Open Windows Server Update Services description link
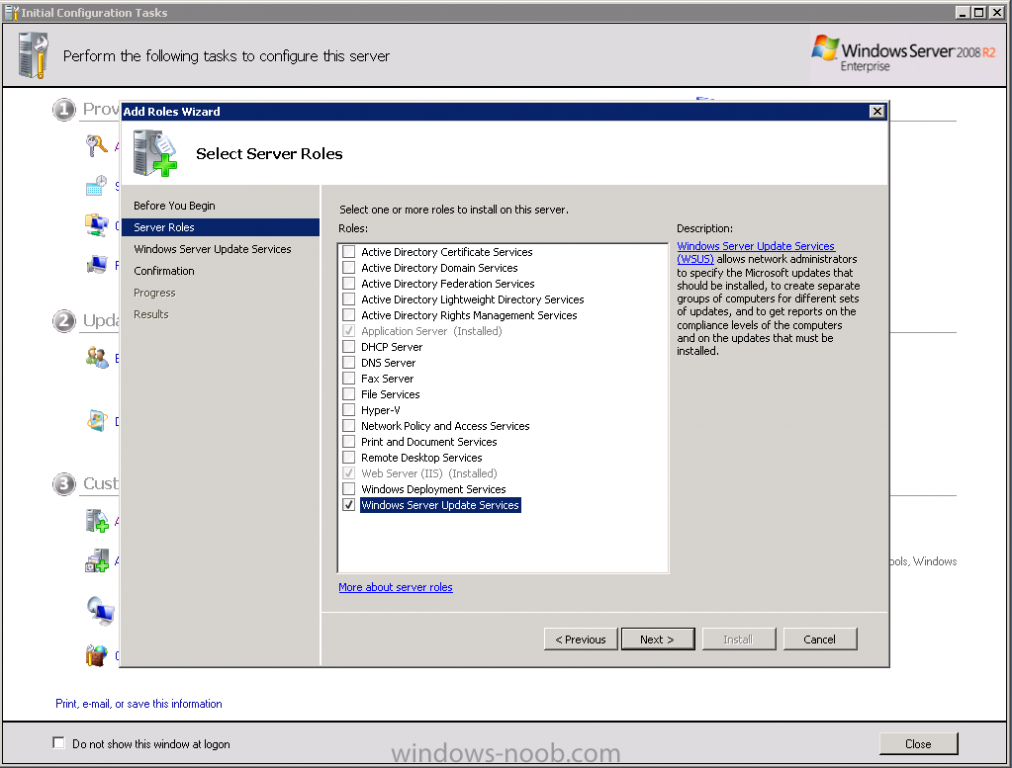This screenshot has height=768, width=1012. [x=755, y=252]
